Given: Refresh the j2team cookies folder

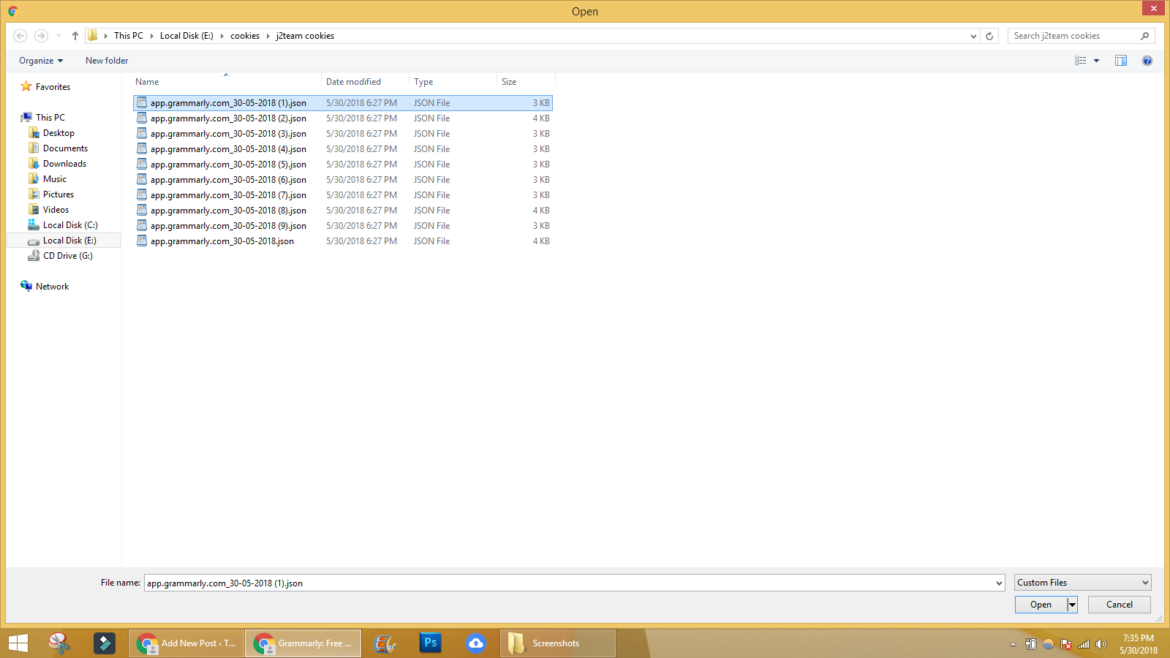Looking at the screenshot, I should (x=989, y=36).
